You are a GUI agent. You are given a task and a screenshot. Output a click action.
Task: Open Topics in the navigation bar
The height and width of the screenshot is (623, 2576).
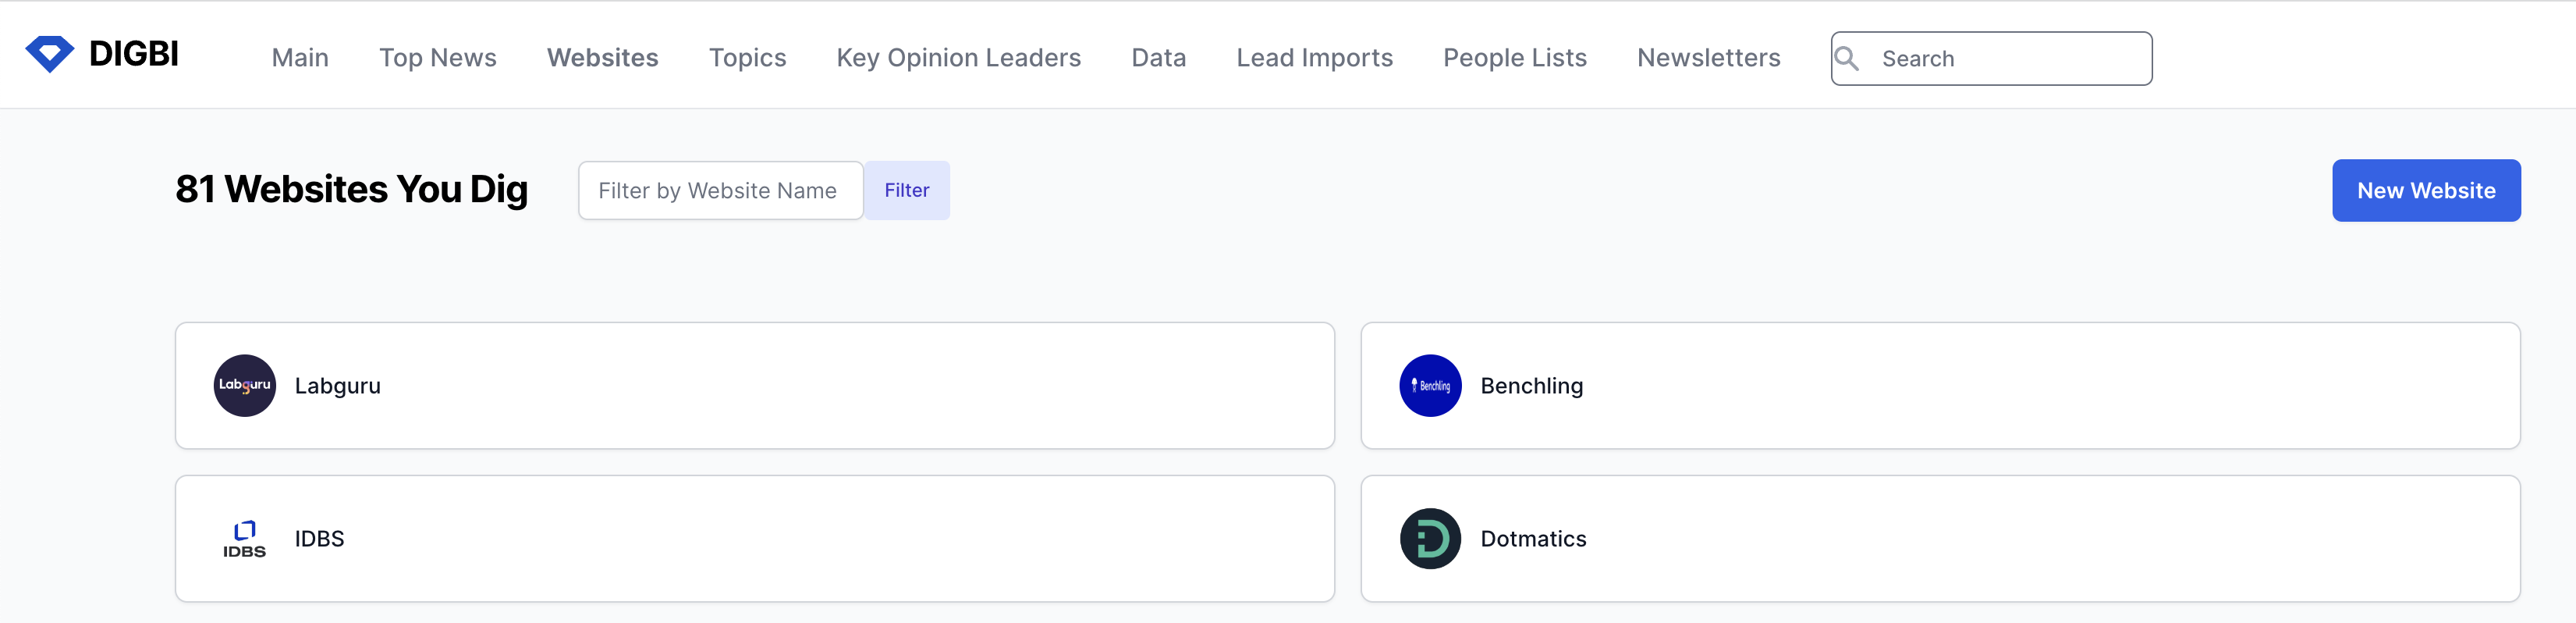click(x=747, y=58)
